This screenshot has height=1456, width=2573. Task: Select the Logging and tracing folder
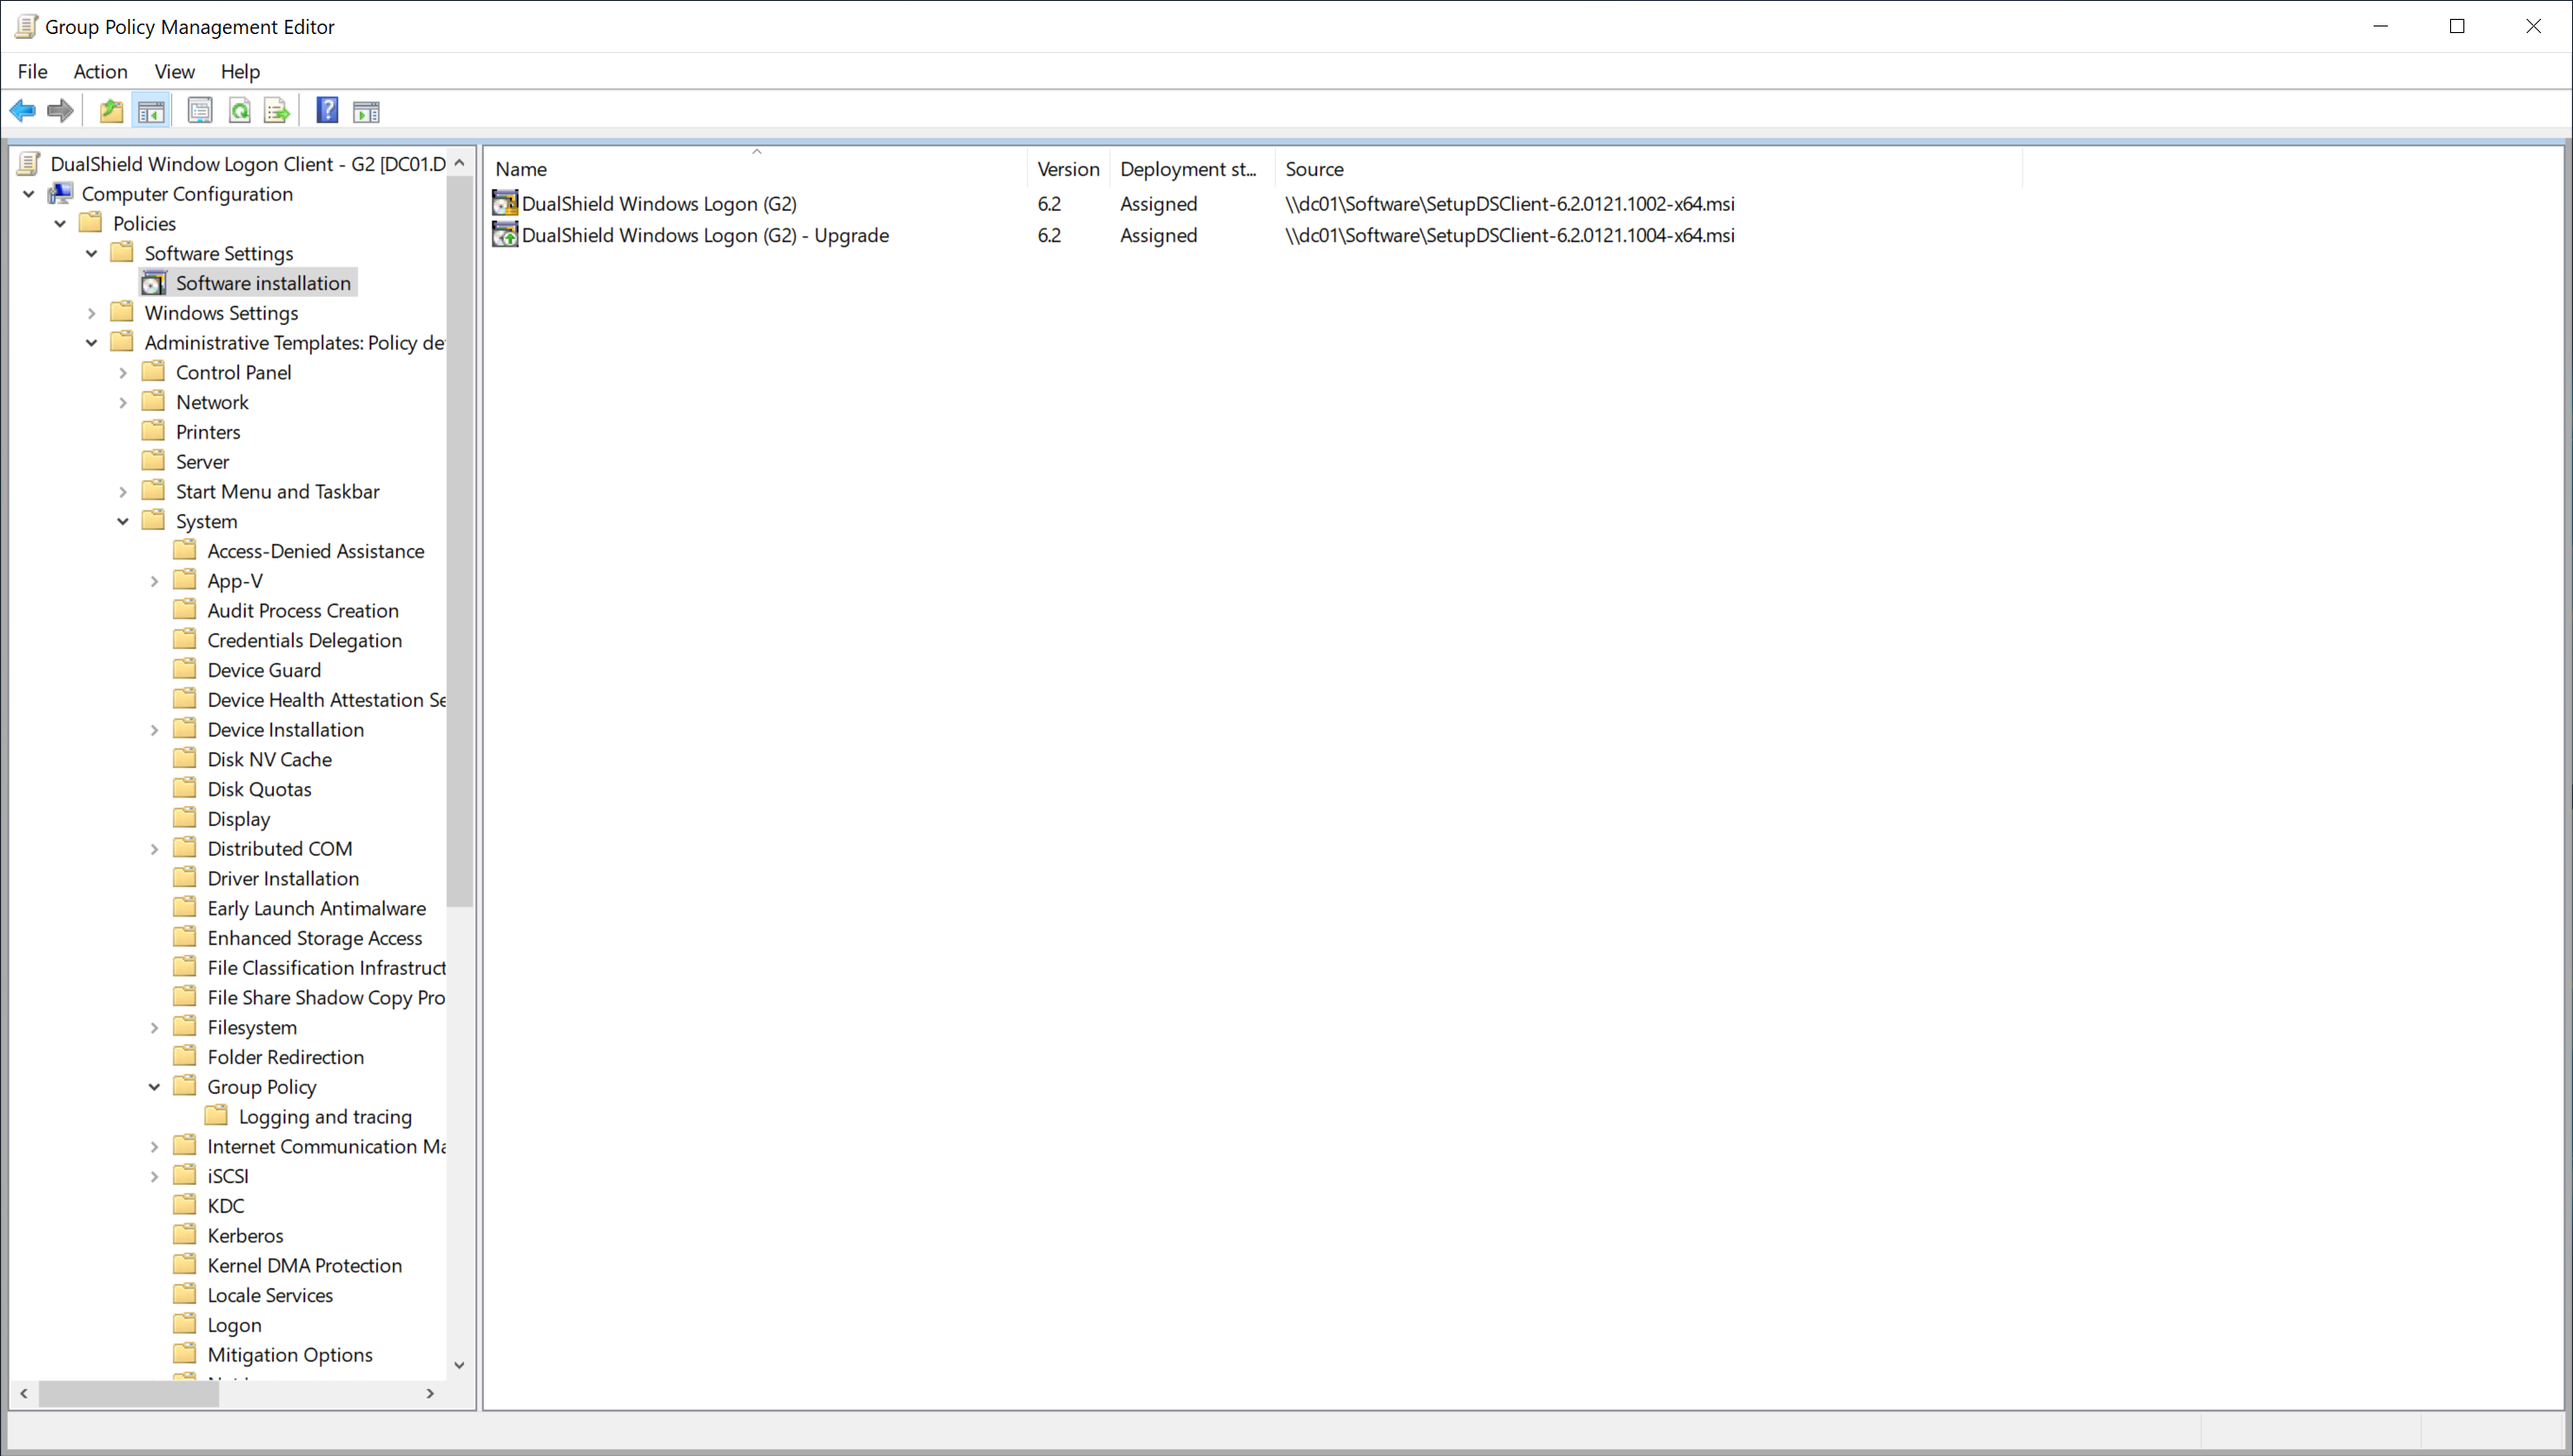[x=324, y=1117]
